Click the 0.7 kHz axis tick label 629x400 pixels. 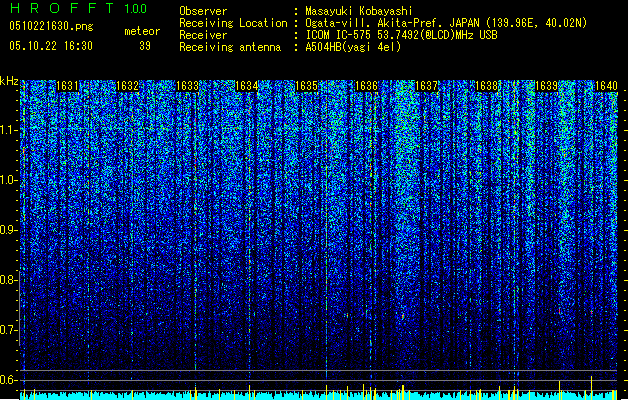pyautogui.click(x=8, y=331)
